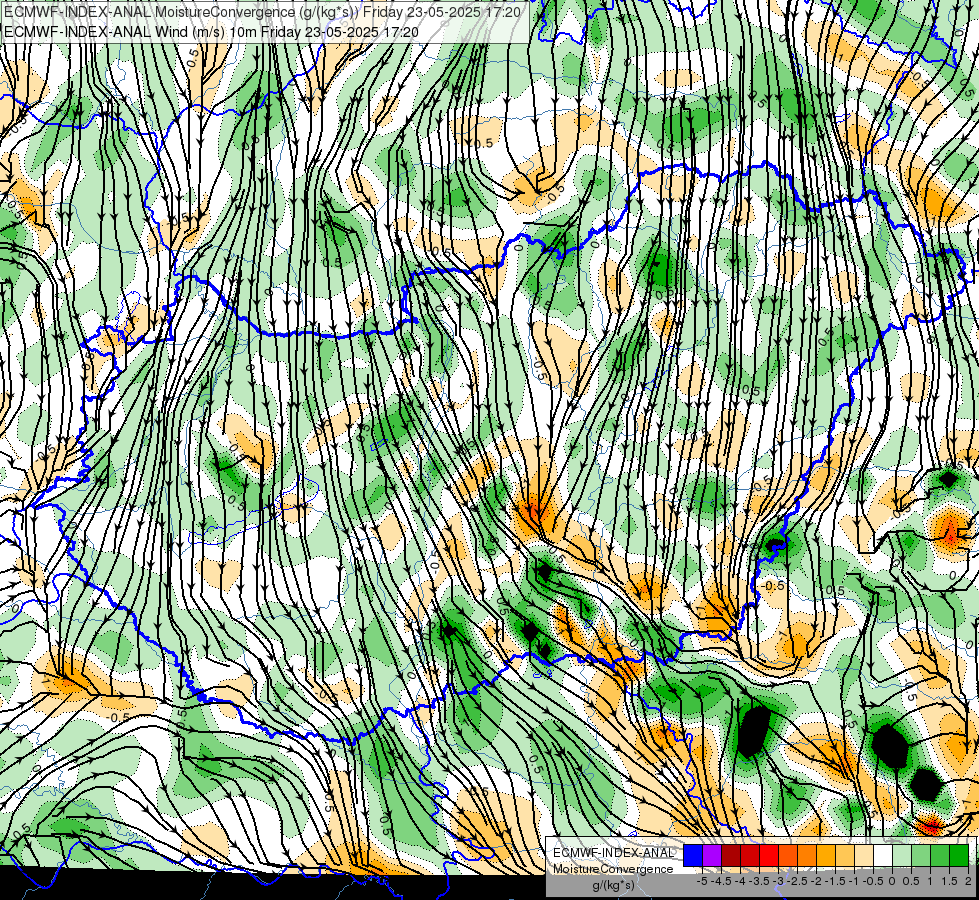The image size is (979, 900).
Task: Click the legend scale value -2.5
Action: tap(797, 881)
